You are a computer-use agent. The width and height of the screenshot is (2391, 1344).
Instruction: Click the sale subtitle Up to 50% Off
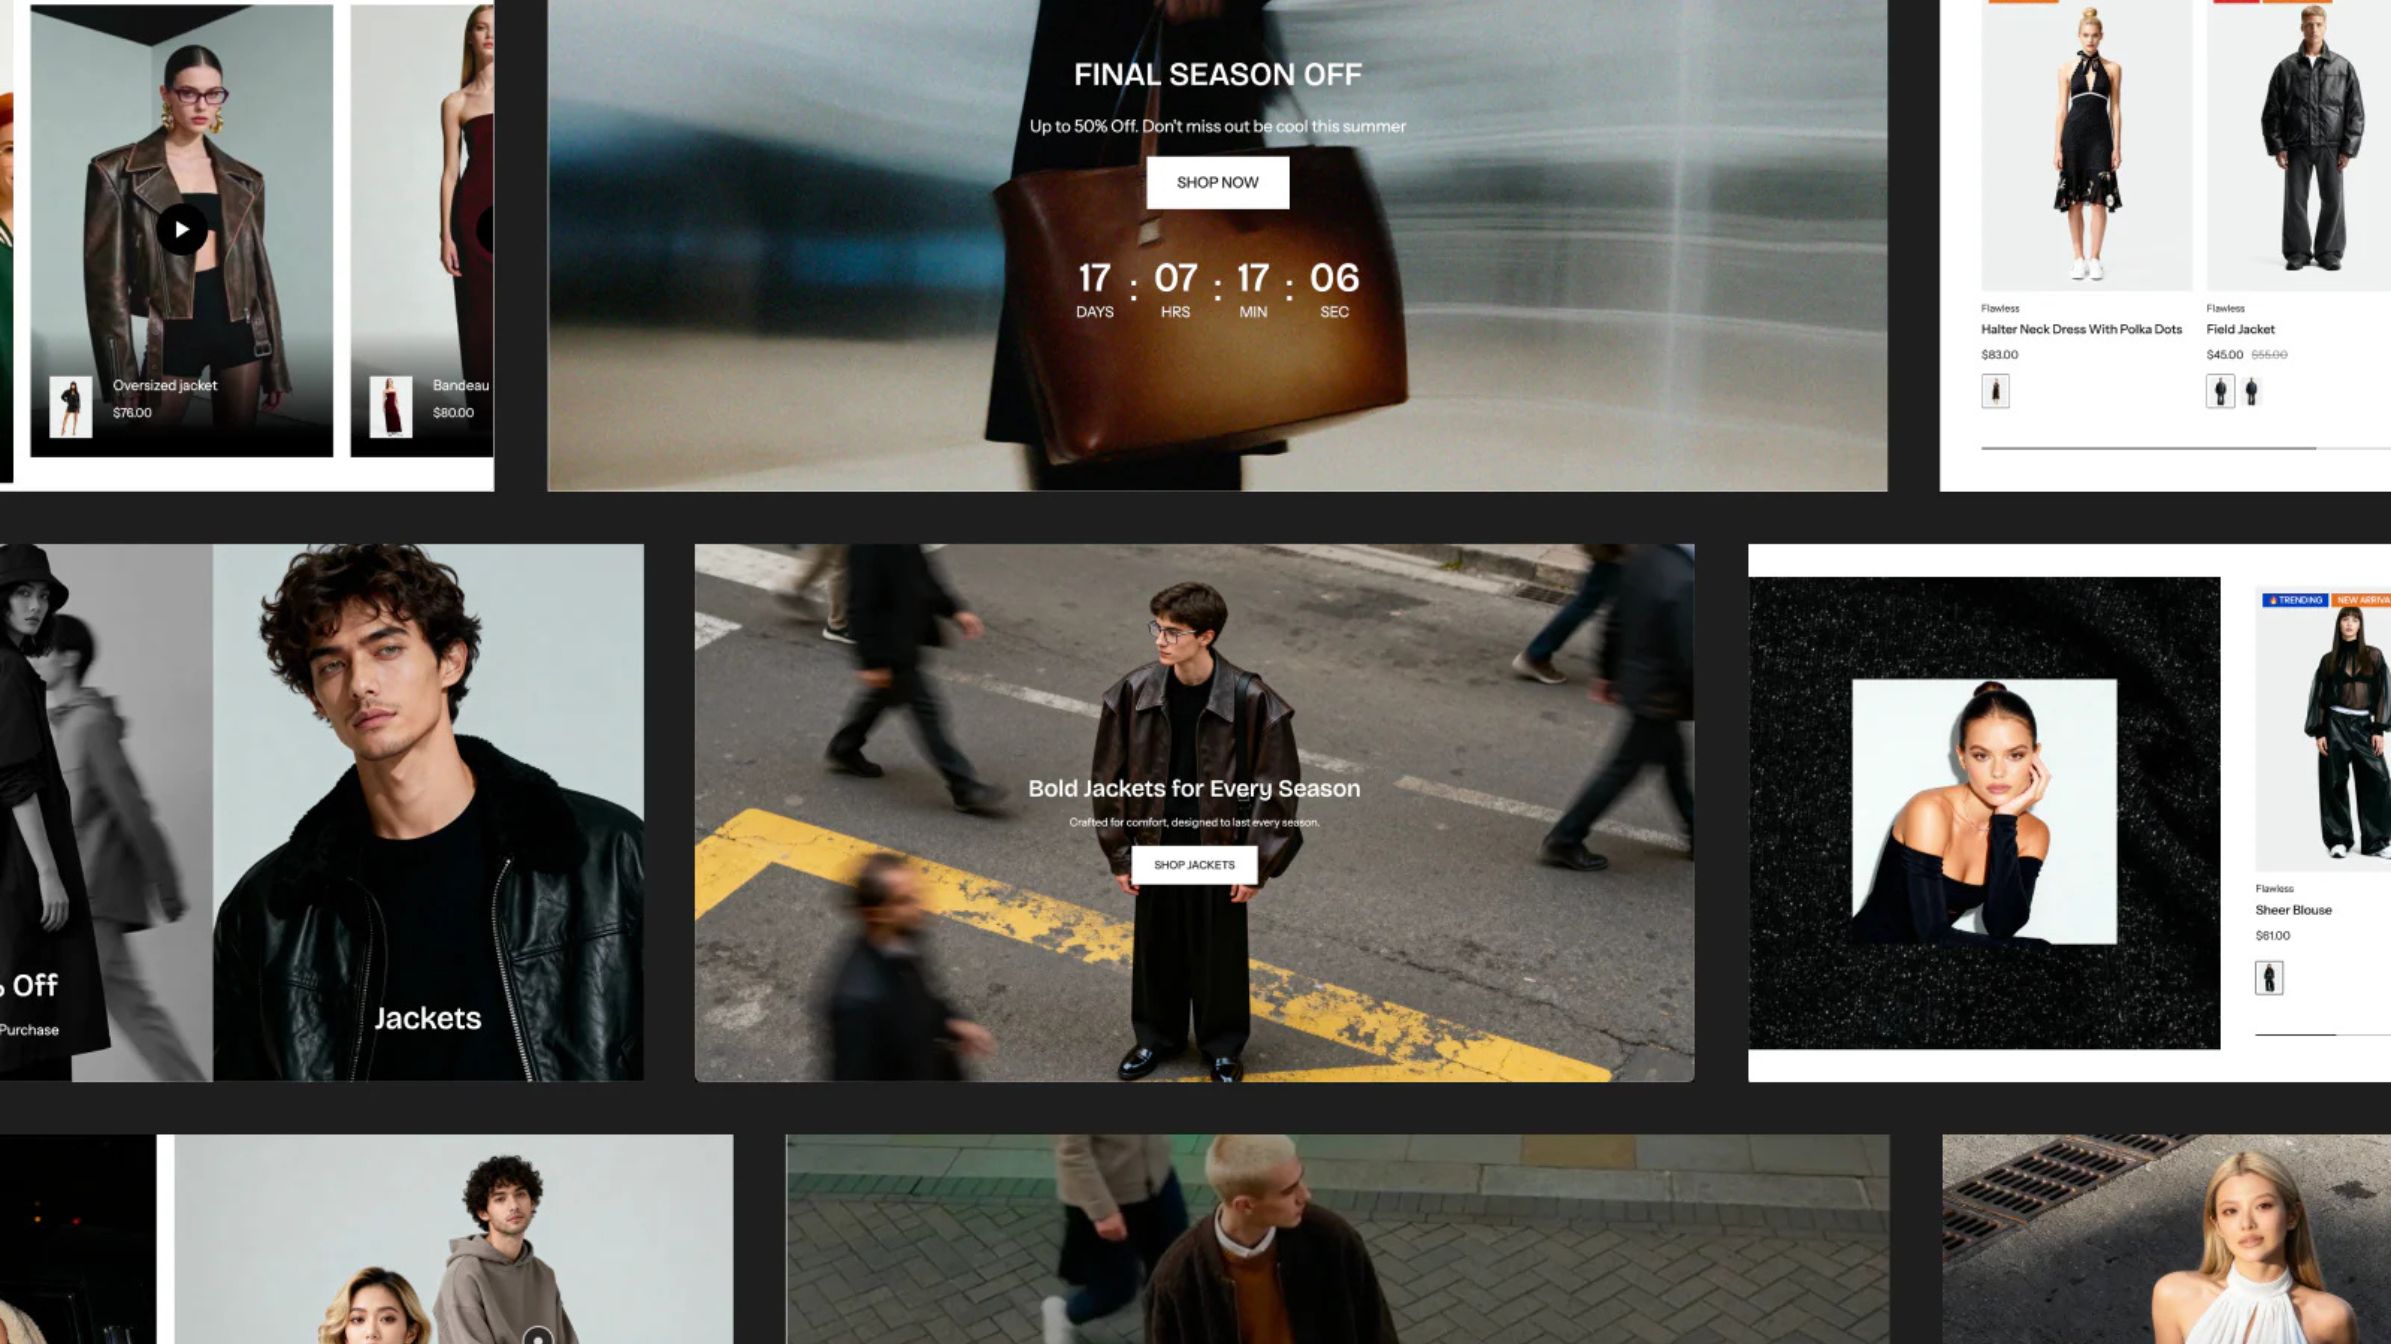click(x=1217, y=126)
